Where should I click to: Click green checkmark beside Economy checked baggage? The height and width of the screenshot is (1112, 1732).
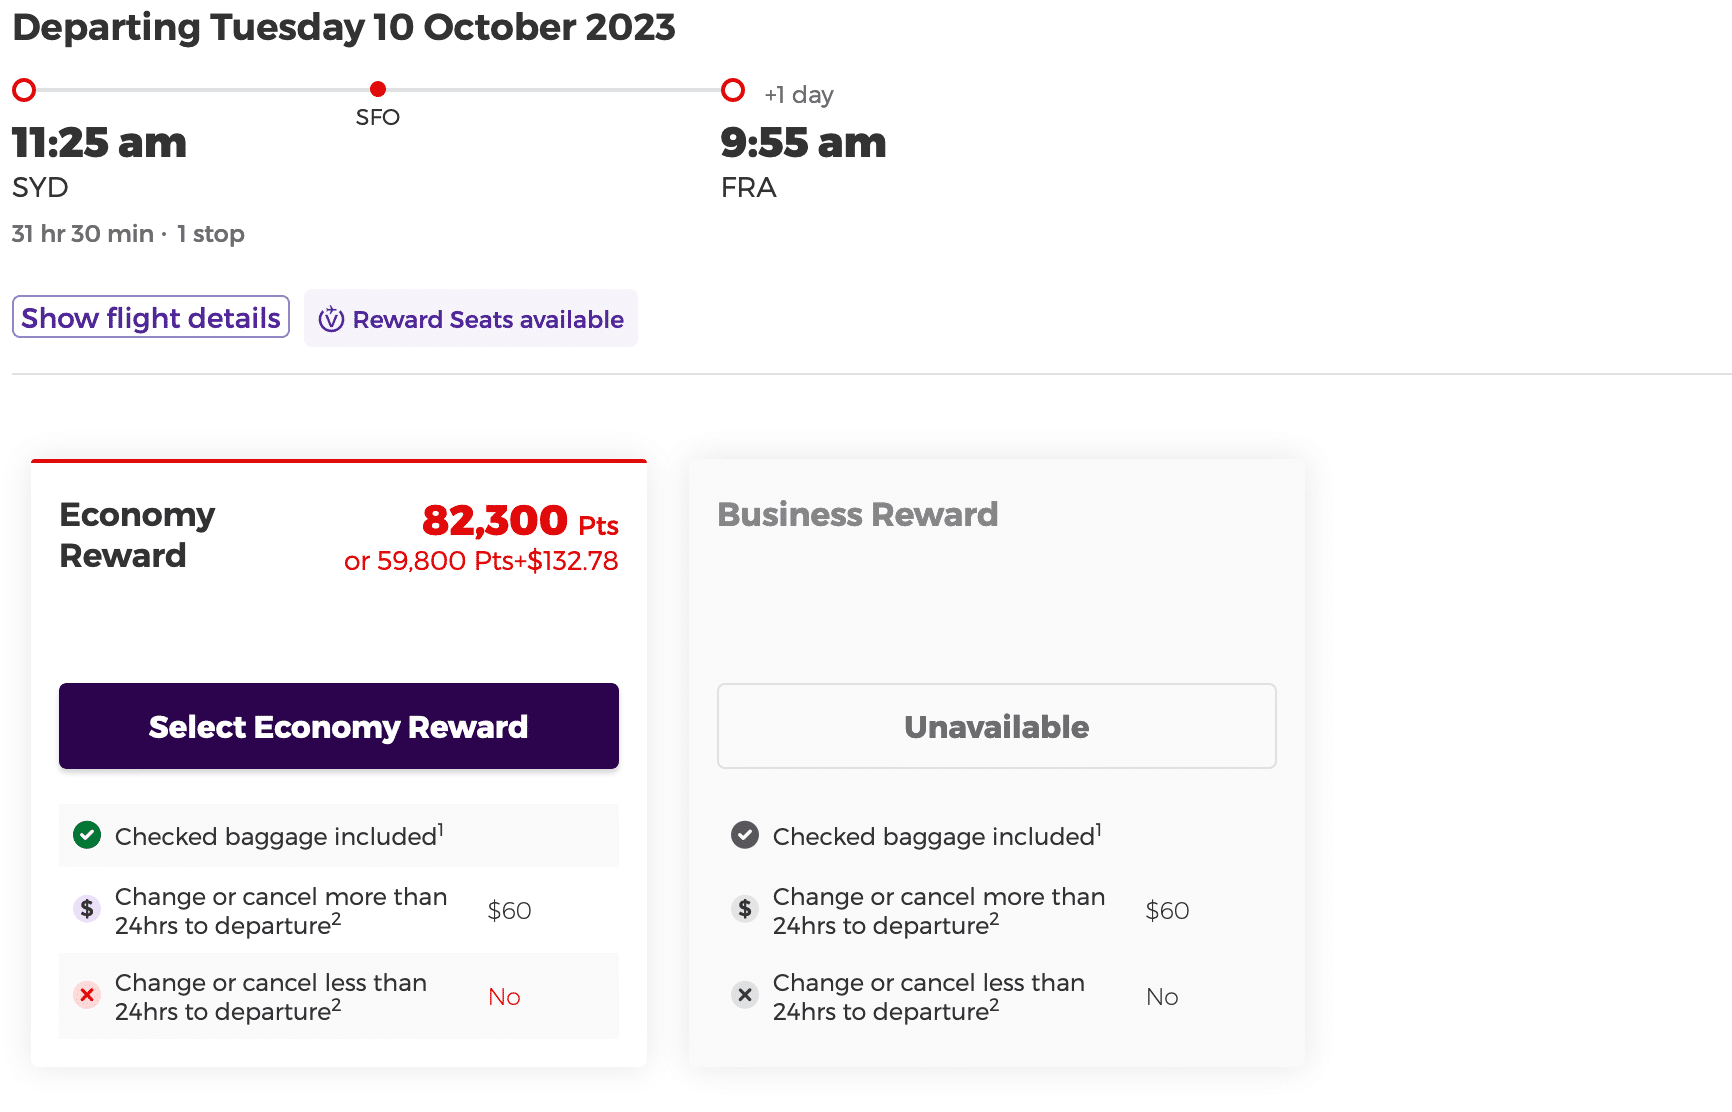pos(87,835)
